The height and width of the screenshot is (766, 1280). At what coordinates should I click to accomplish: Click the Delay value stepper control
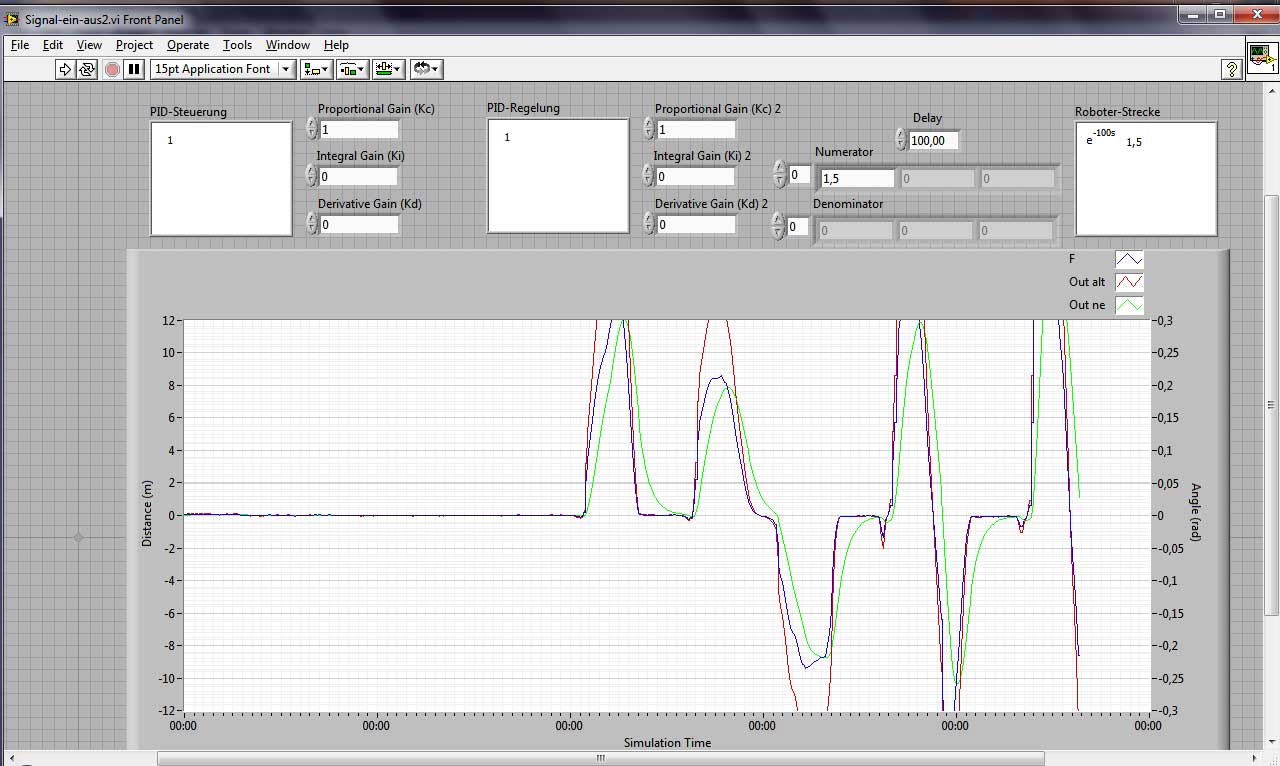tap(901, 141)
